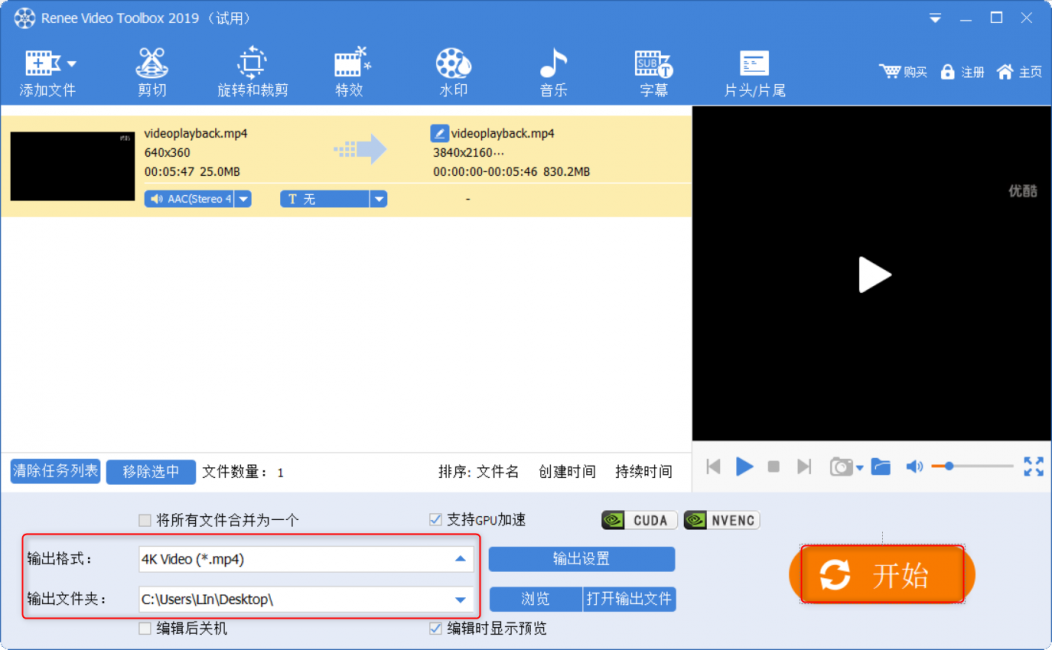
Task: Sort by file name (文件名)
Action: tap(497, 472)
